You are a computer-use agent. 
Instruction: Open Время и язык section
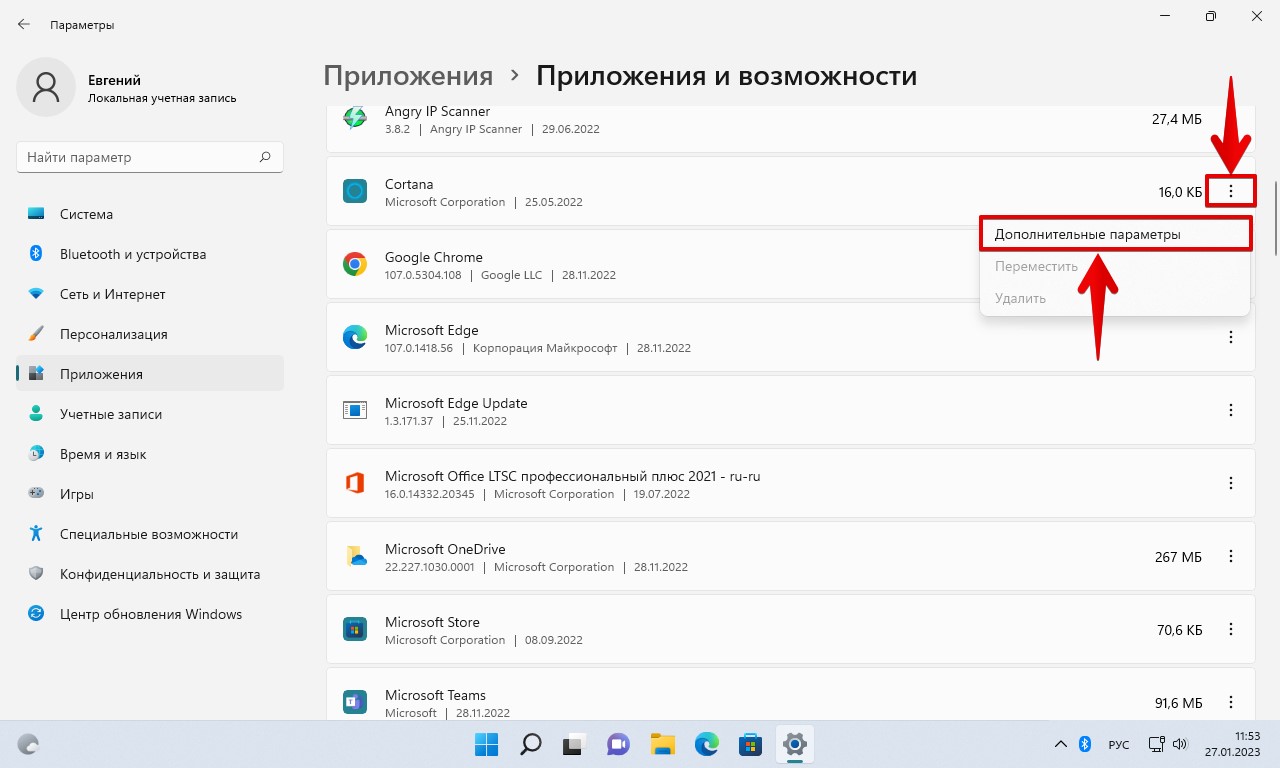point(150,454)
